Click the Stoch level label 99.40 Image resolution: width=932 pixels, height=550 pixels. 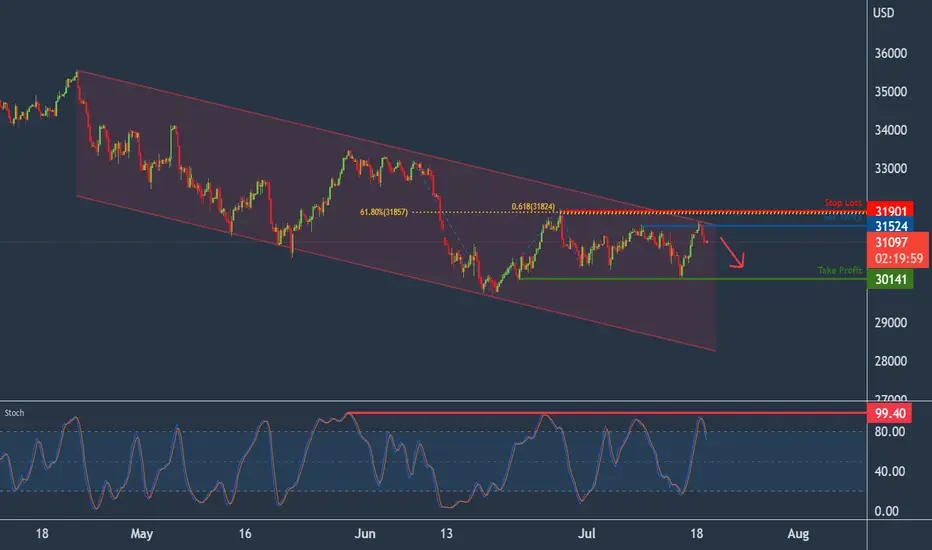(x=890, y=413)
